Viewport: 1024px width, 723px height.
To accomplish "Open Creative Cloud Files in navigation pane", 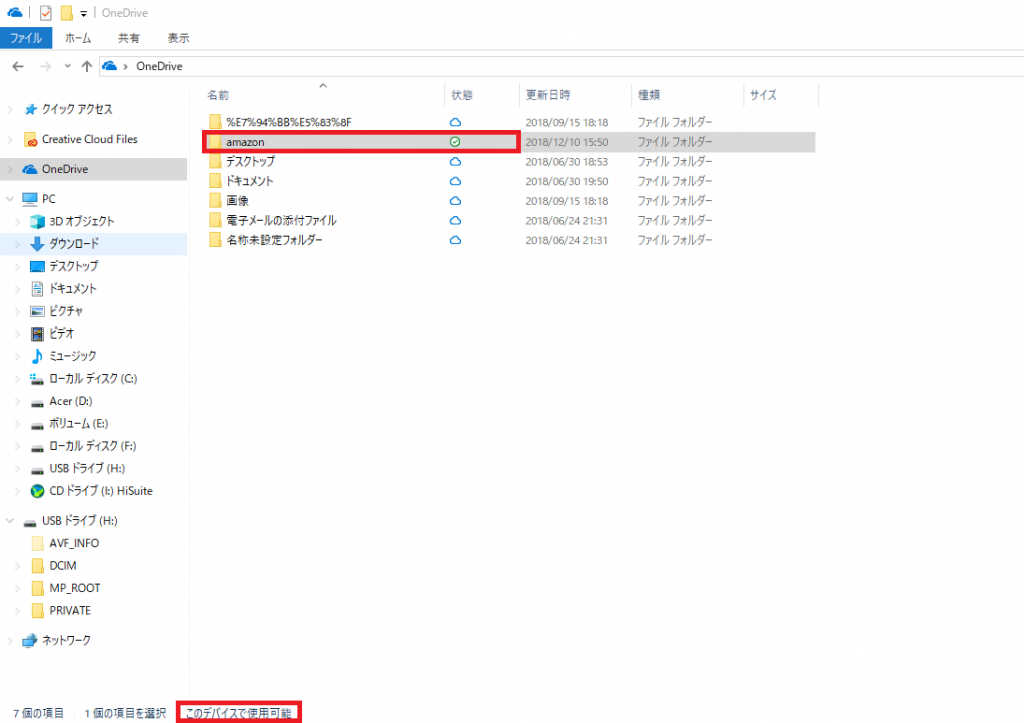I will [x=89, y=139].
